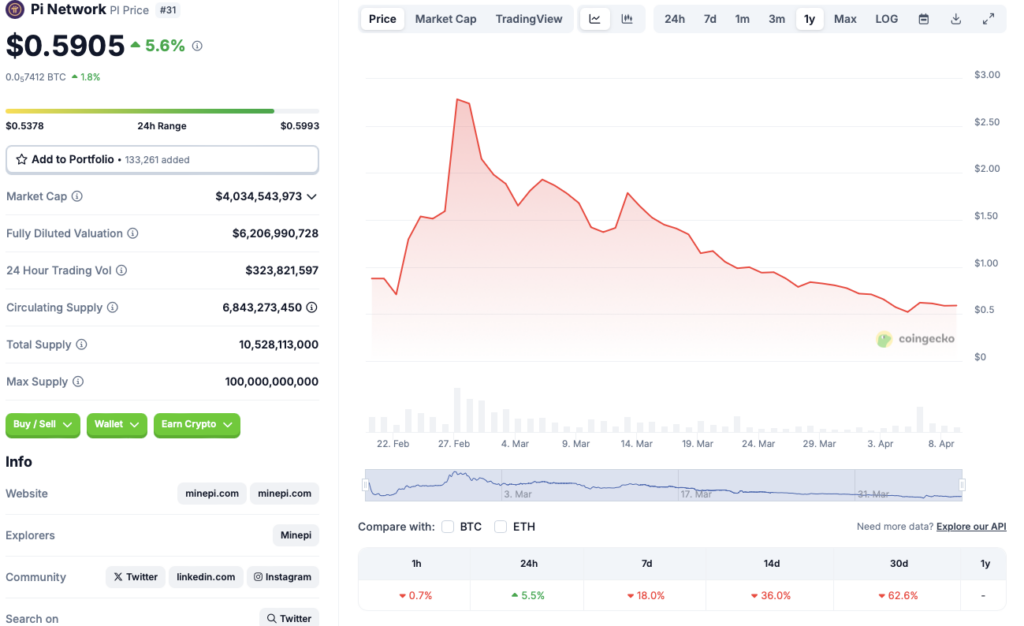This screenshot has height=626, width=1024.
Task: Expand Market Cap details chevron
Action: tap(312, 196)
